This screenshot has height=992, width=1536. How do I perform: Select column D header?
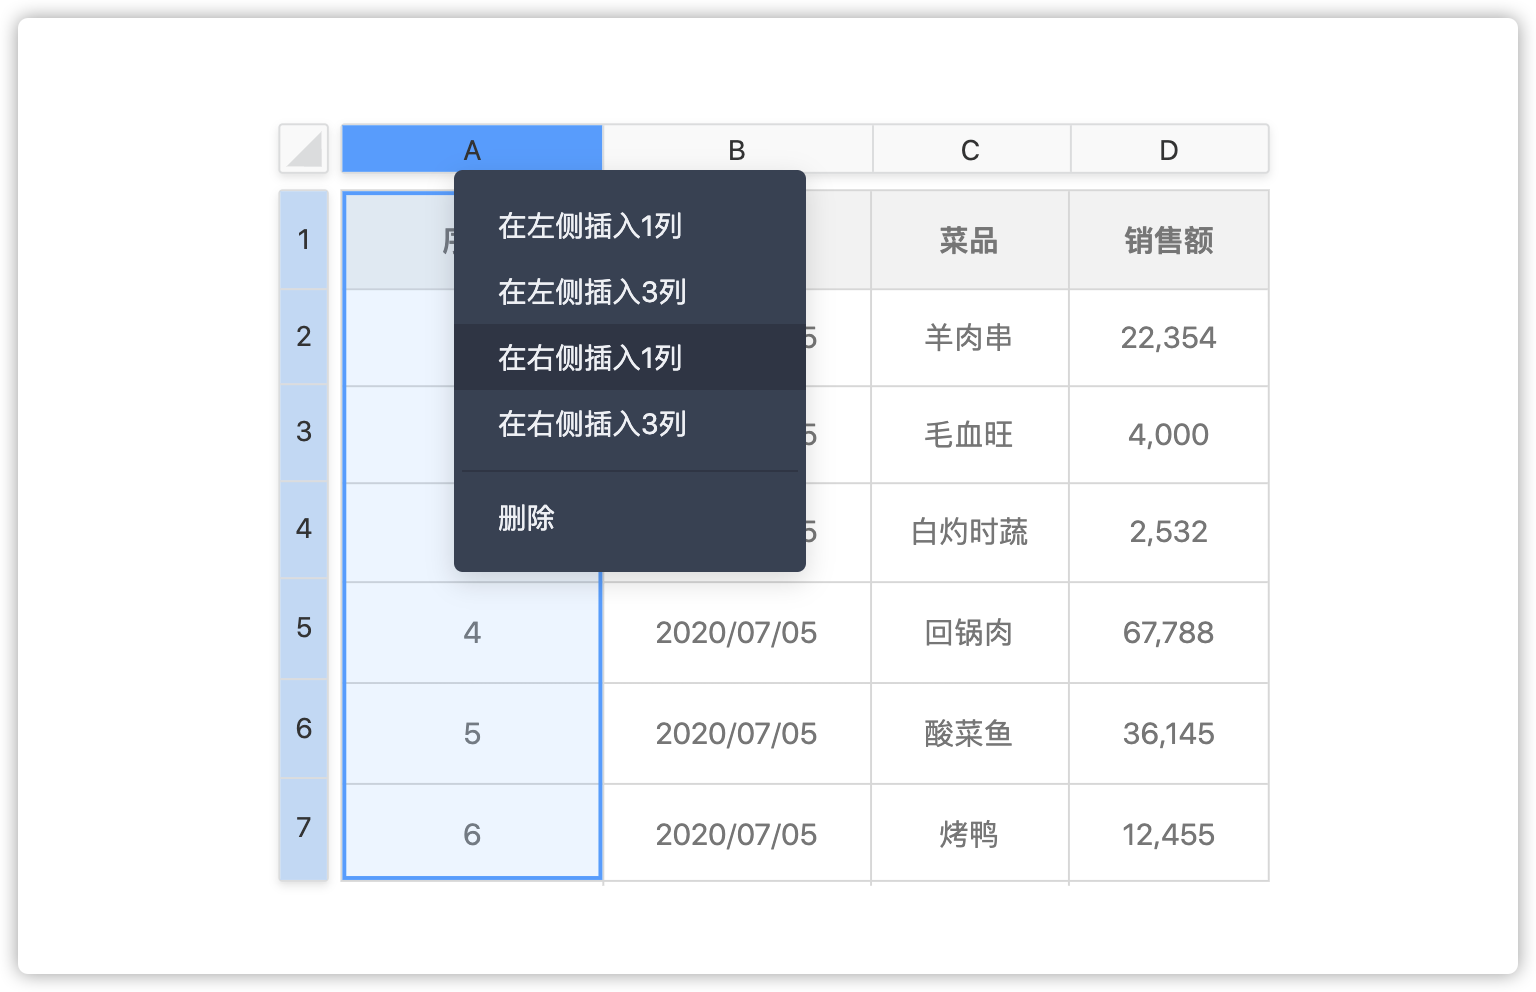click(1168, 150)
